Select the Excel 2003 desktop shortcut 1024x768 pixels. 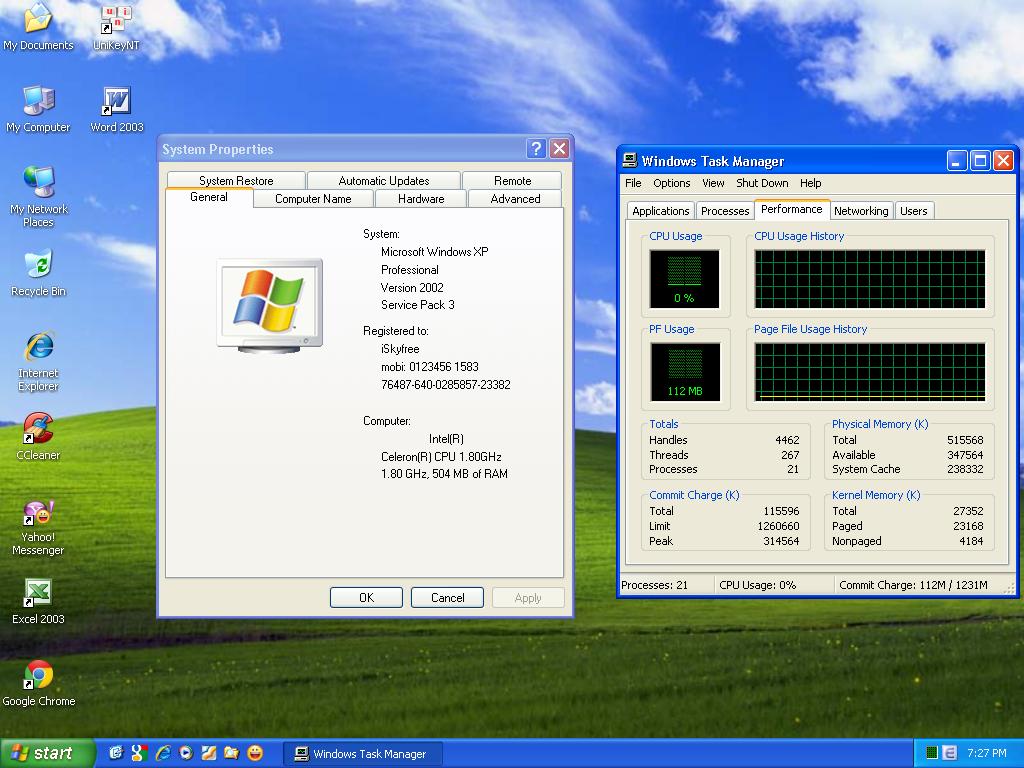tap(39, 601)
